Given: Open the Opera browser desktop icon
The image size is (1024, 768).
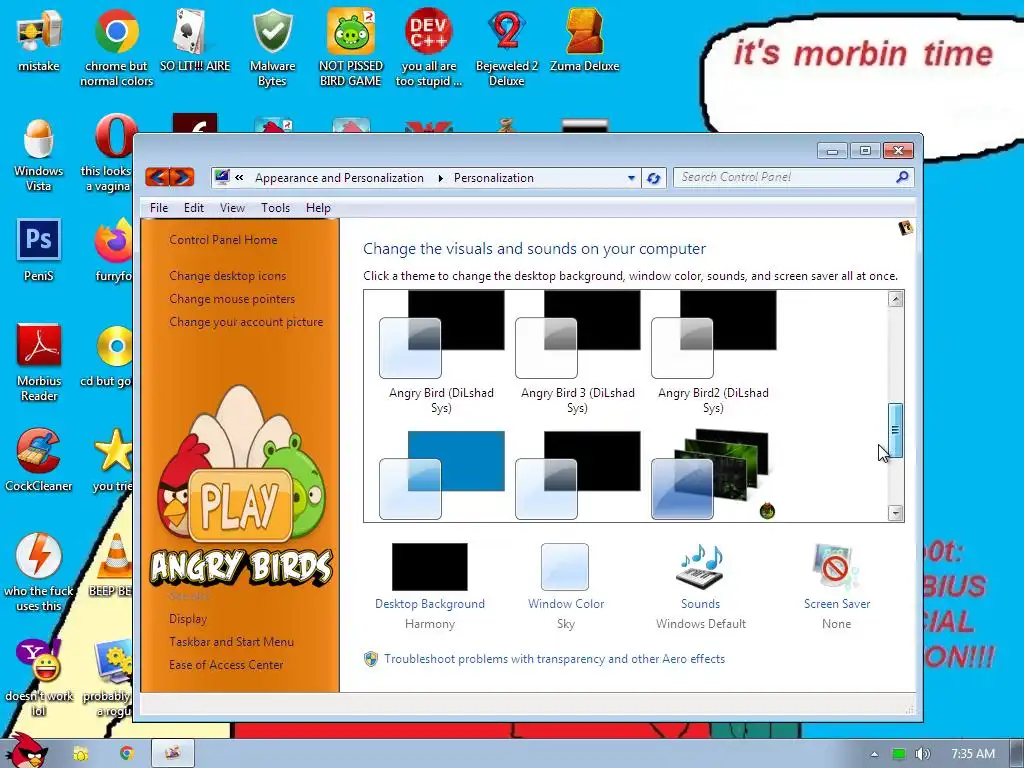Looking at the screenshot, I should point(114,137).
